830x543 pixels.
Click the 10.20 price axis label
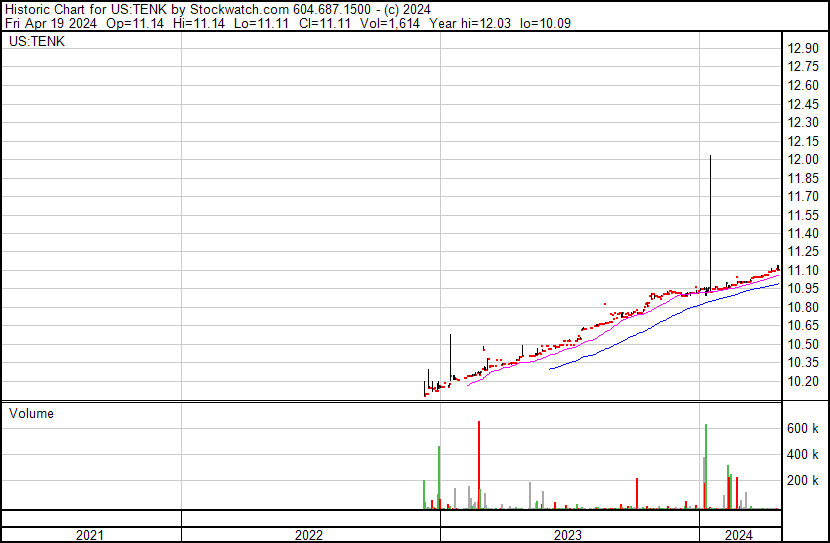point(804,382)
